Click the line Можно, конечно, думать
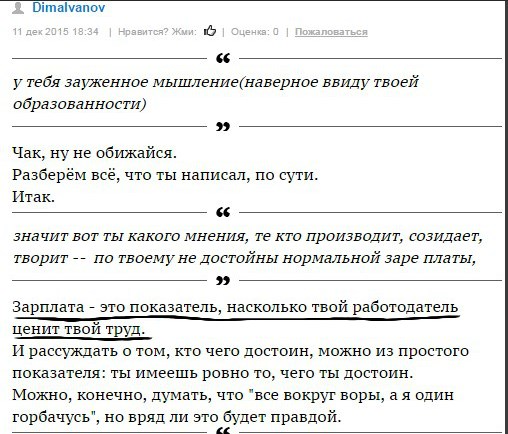508x434 pixels. coord(233,395)
